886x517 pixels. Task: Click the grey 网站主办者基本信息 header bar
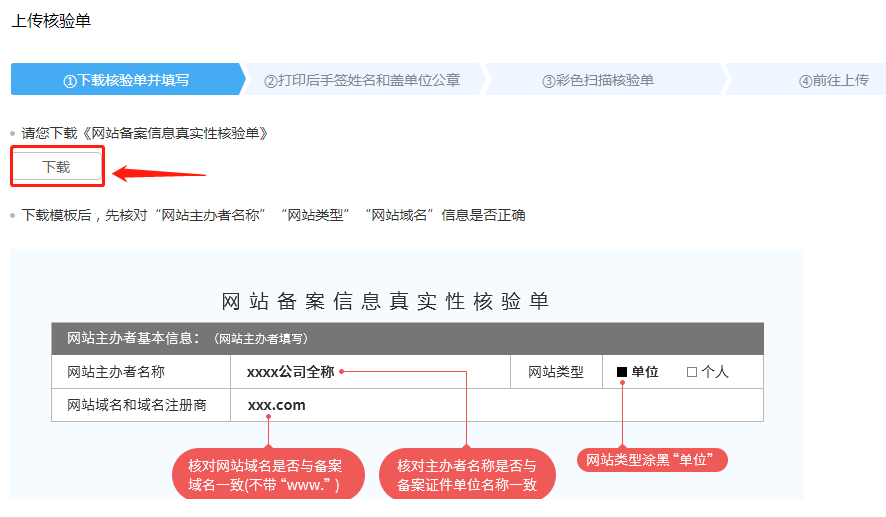pyautogui.click(x=407, y=338)
